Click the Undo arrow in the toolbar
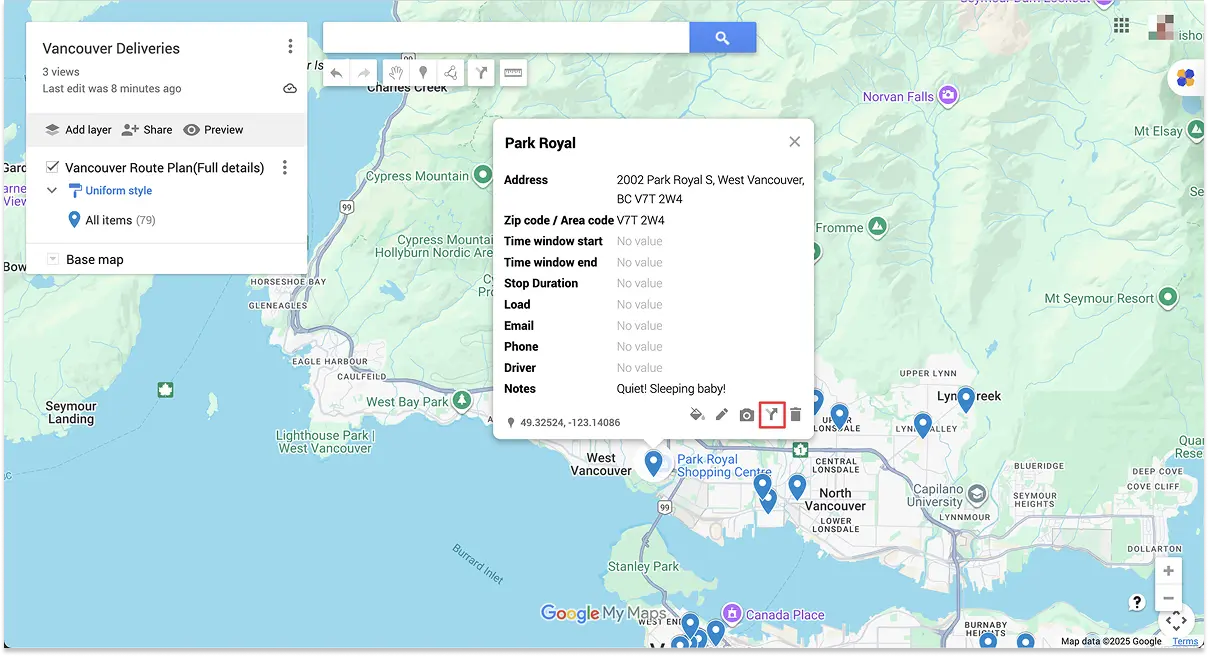Screen dimensions: 1208x656 click(x=336, y=72)
